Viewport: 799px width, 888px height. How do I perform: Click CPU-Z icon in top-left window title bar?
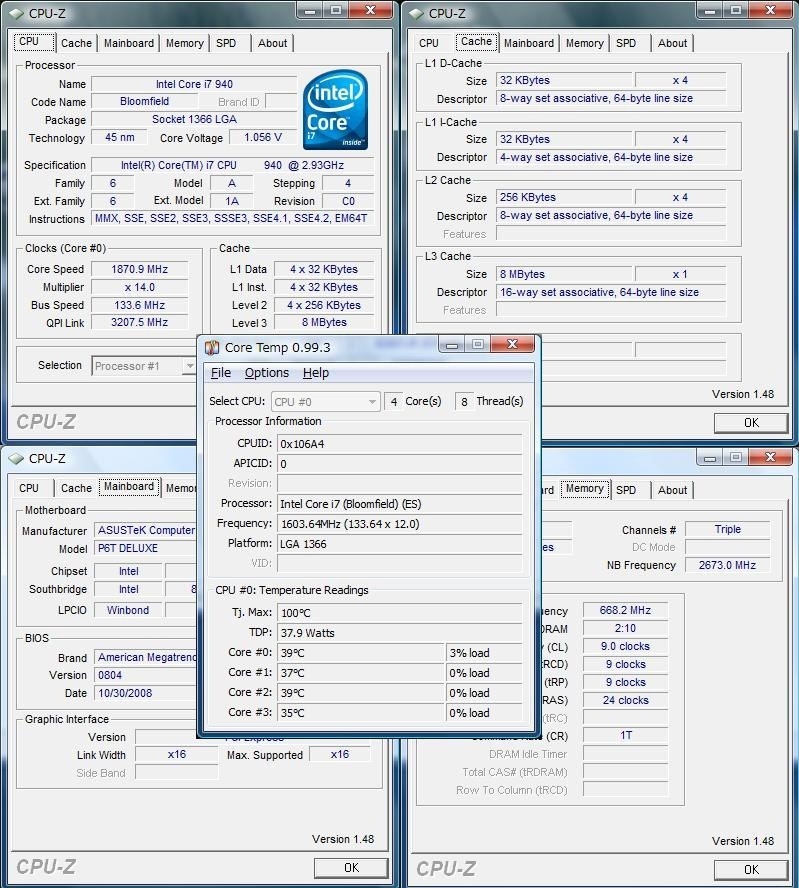[x=15, y=13]
